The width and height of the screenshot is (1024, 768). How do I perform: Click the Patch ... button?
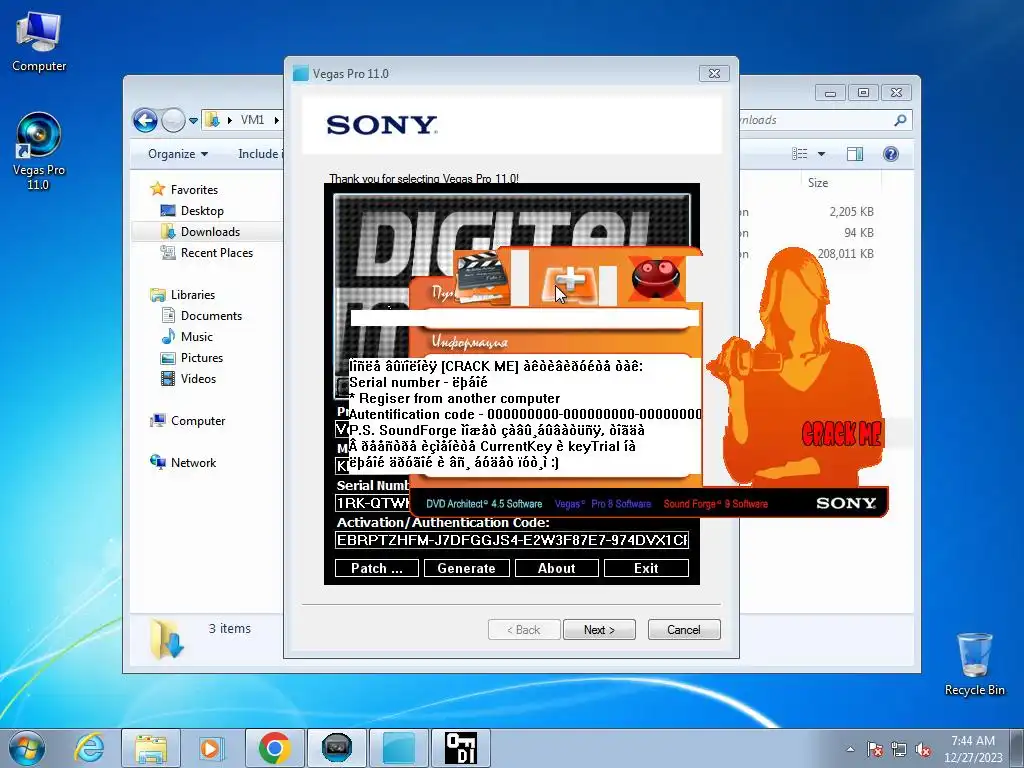[x=377, y=568]
